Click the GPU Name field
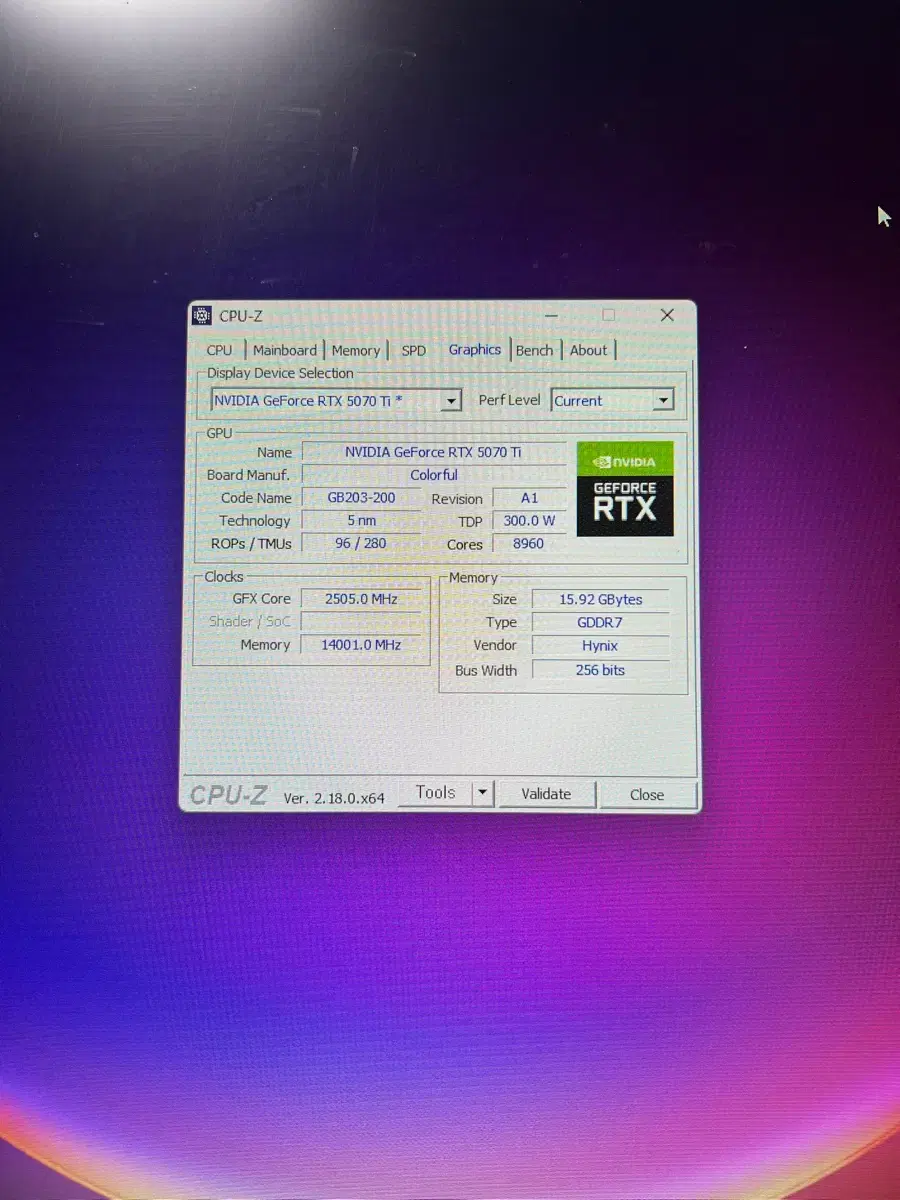 433,452
